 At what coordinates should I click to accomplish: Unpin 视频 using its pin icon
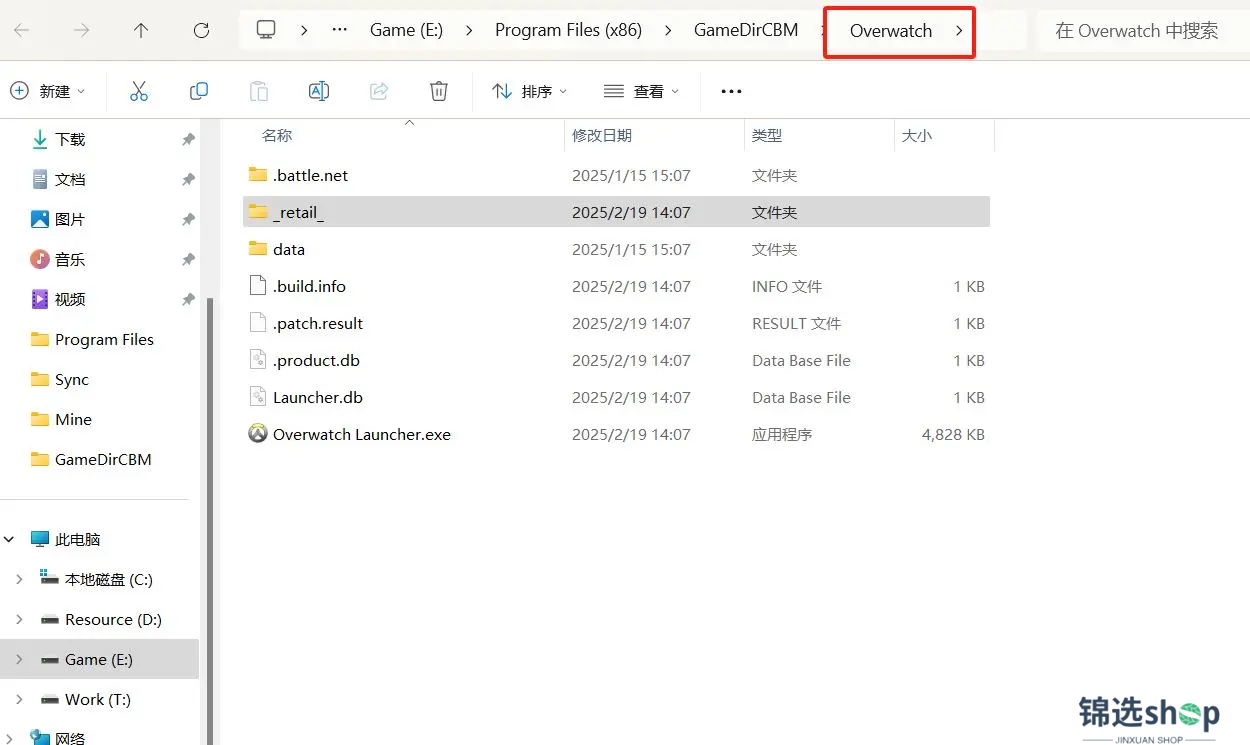pos(188,300)
